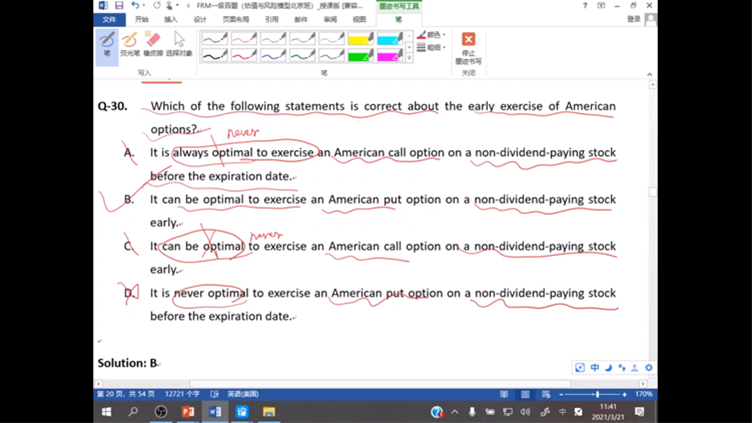
Task: Click the zoom out minus button
Action: (561, 394)
